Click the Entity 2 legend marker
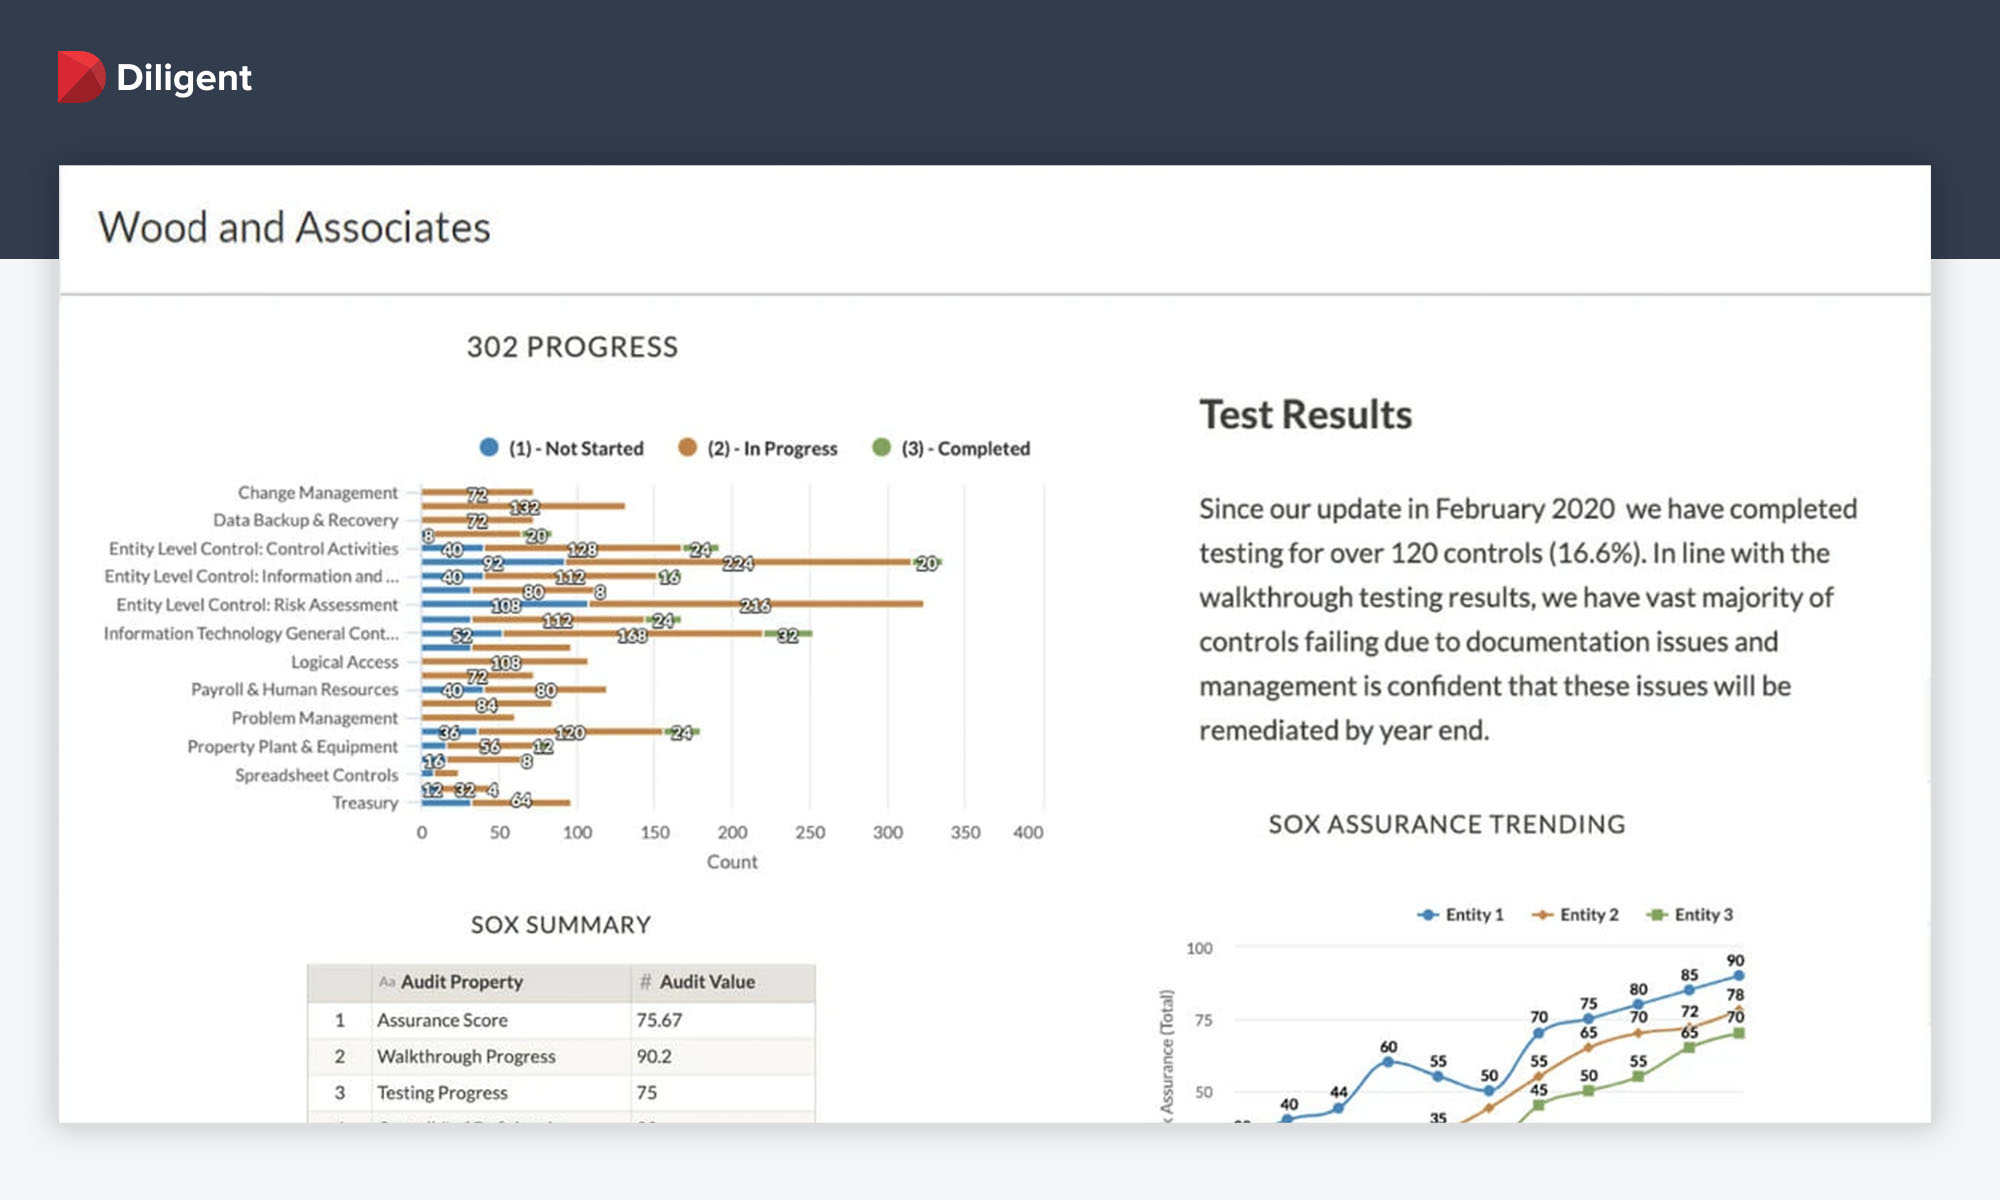Viewport: 2000px width, 1200px height. click(x=1543, y=915)
